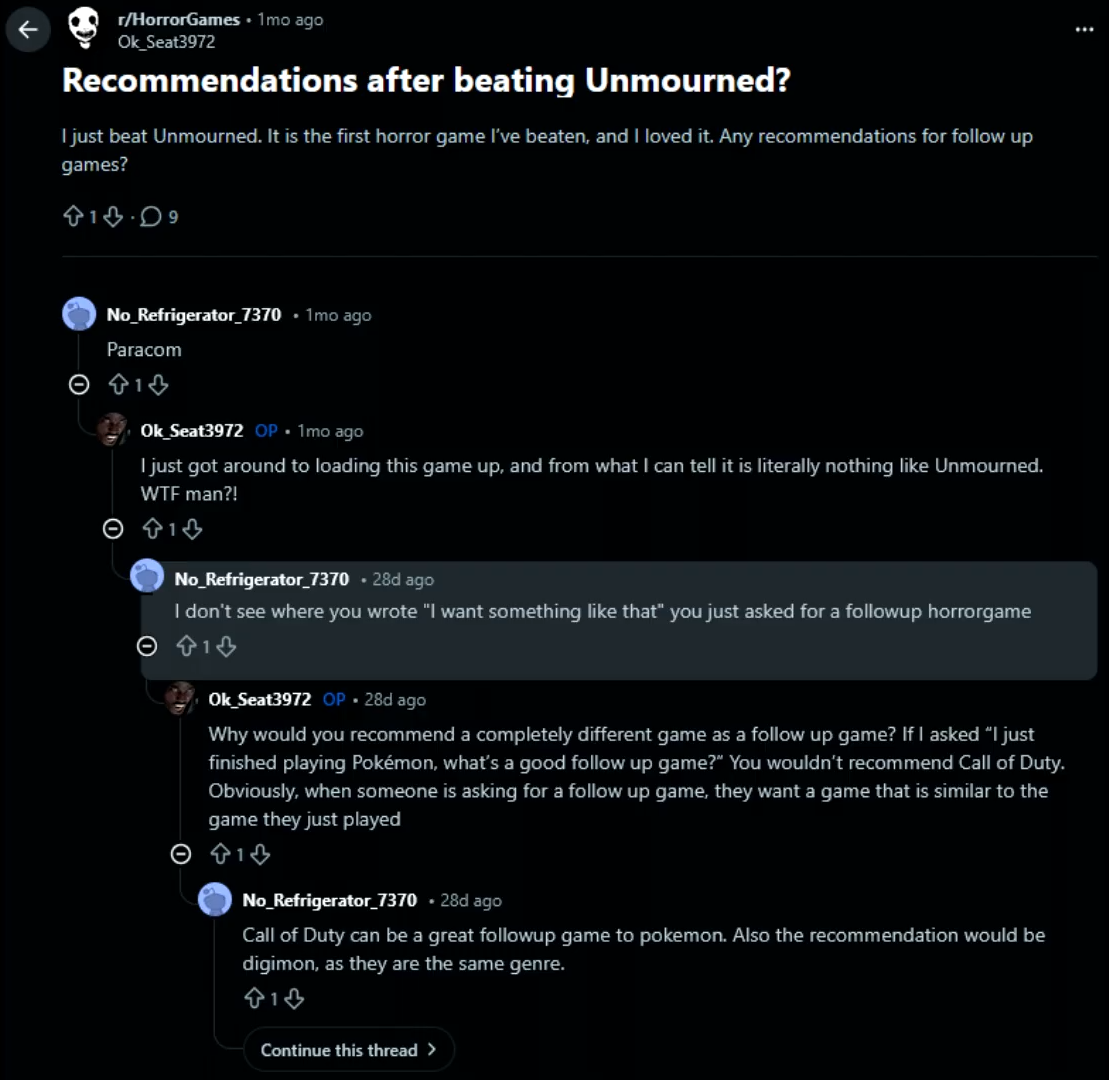Downvote the Pokémon follow-up game reply

tap(260, 854)
